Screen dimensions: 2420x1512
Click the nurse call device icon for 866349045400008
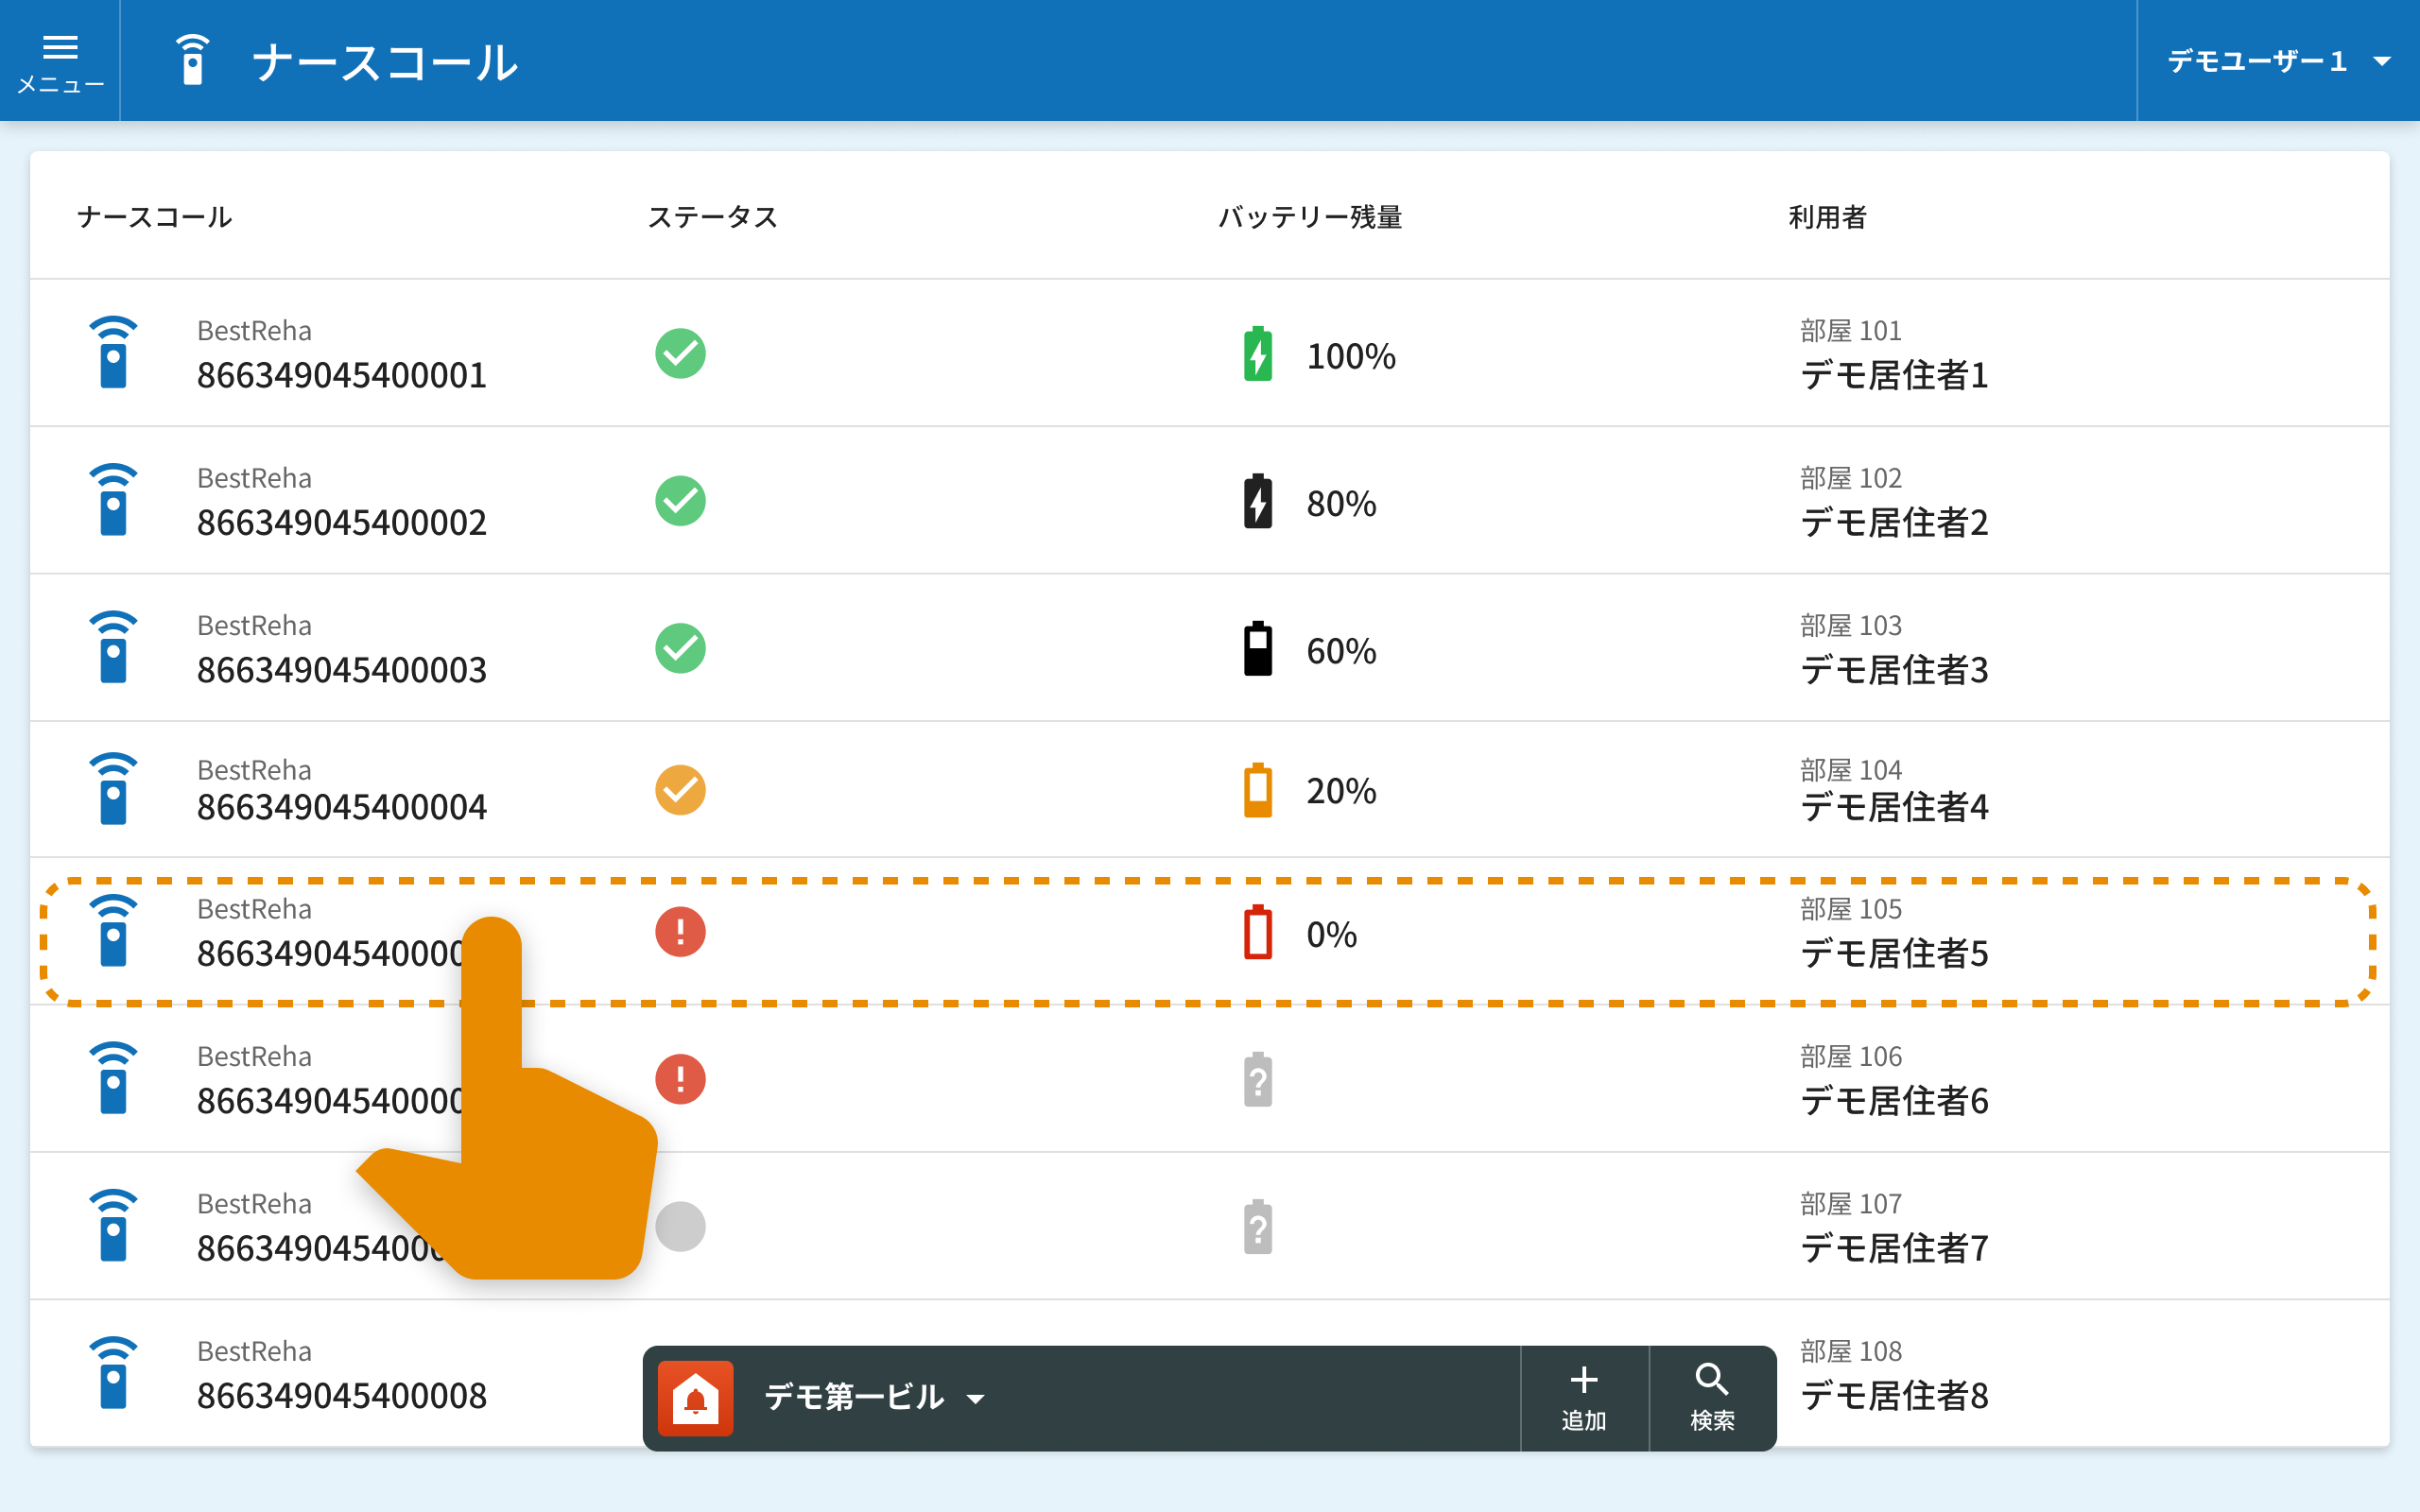tap(113, 1372)
